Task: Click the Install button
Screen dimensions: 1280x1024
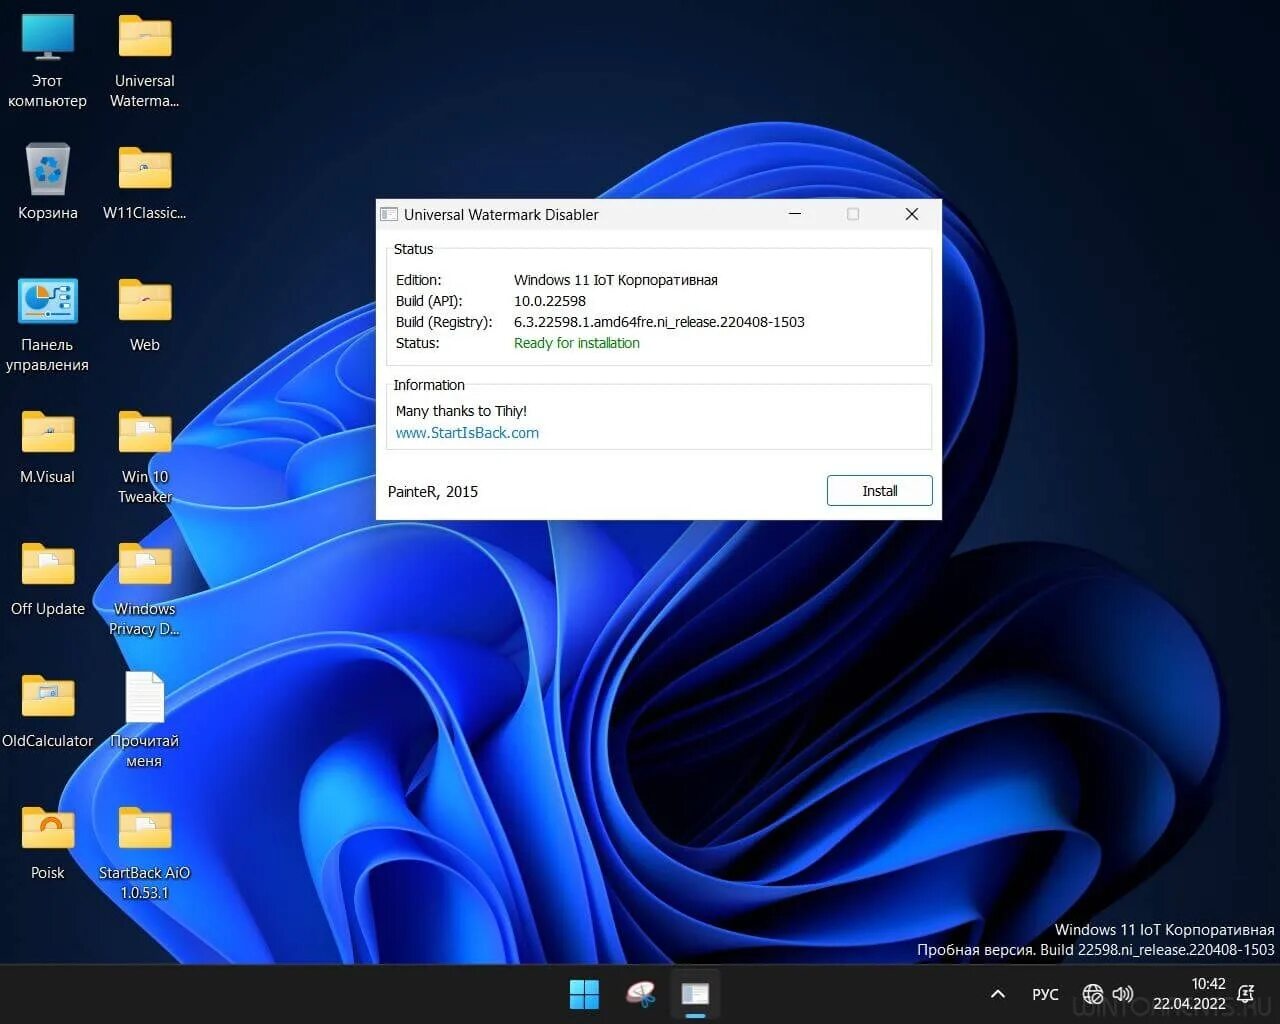Action: coord(880,491)
